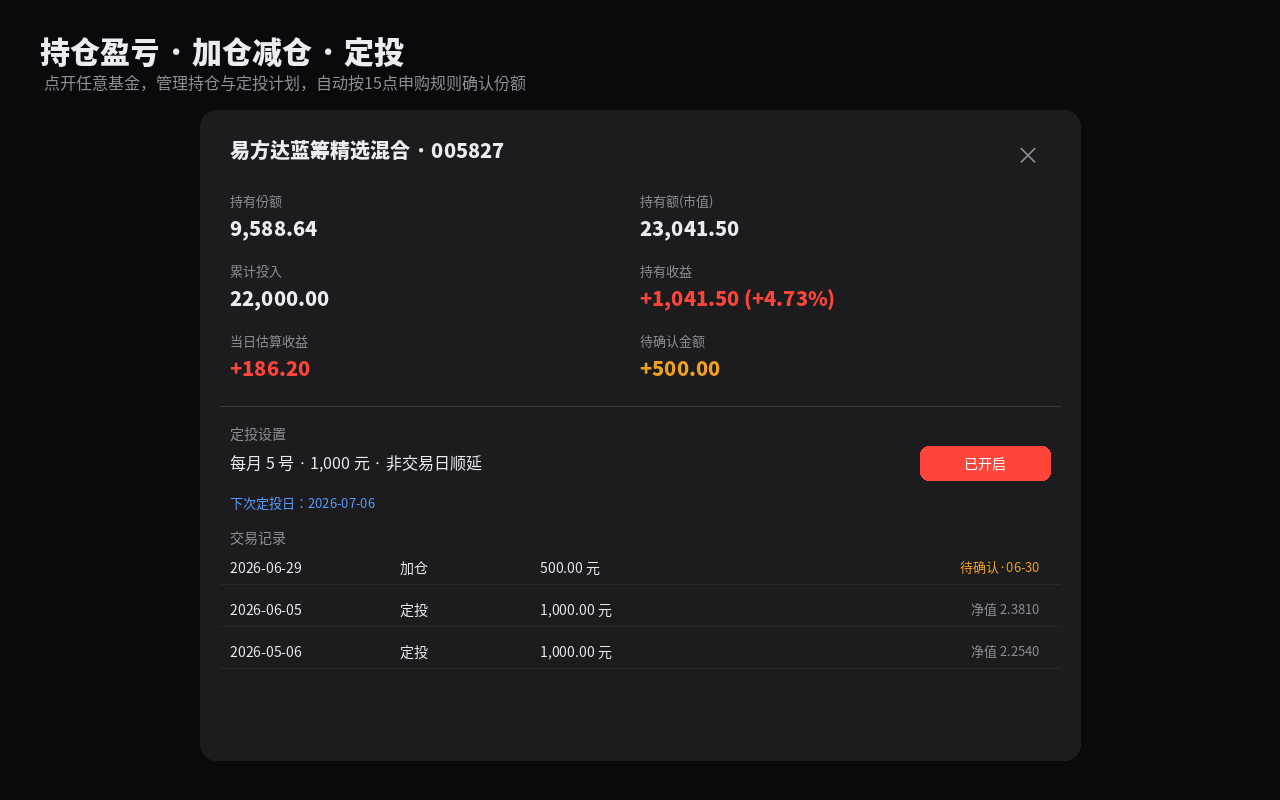Viewport: 1280px width, 800px height.
Task: Click 定投 in the 2026-06-05 record
Action: pos(414,610)
